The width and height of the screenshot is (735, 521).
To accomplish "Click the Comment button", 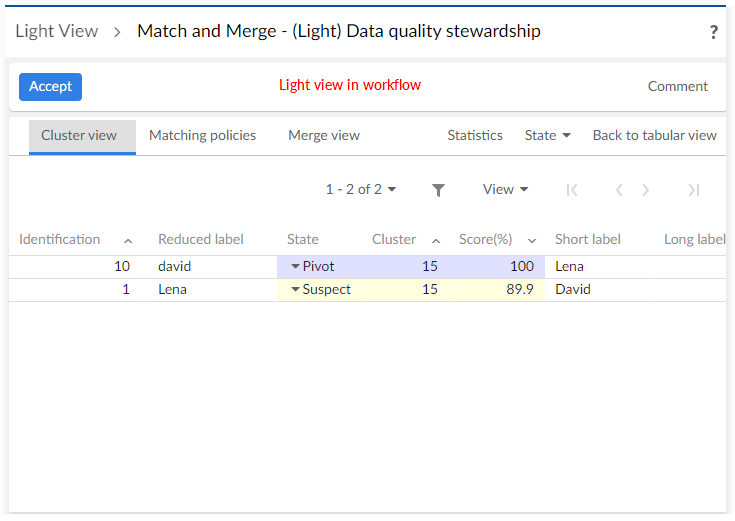I will click(x=677, y=86).
